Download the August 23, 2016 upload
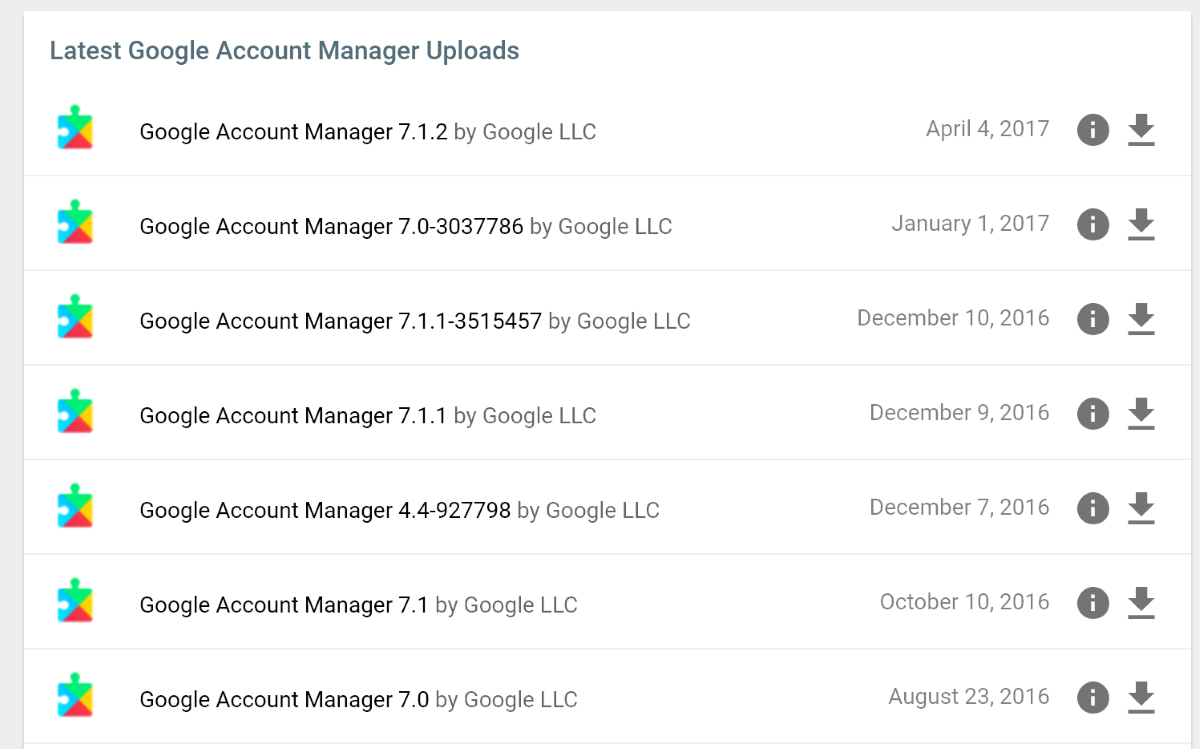This screenshot has width=1200, height=749. coord(1141,697)
